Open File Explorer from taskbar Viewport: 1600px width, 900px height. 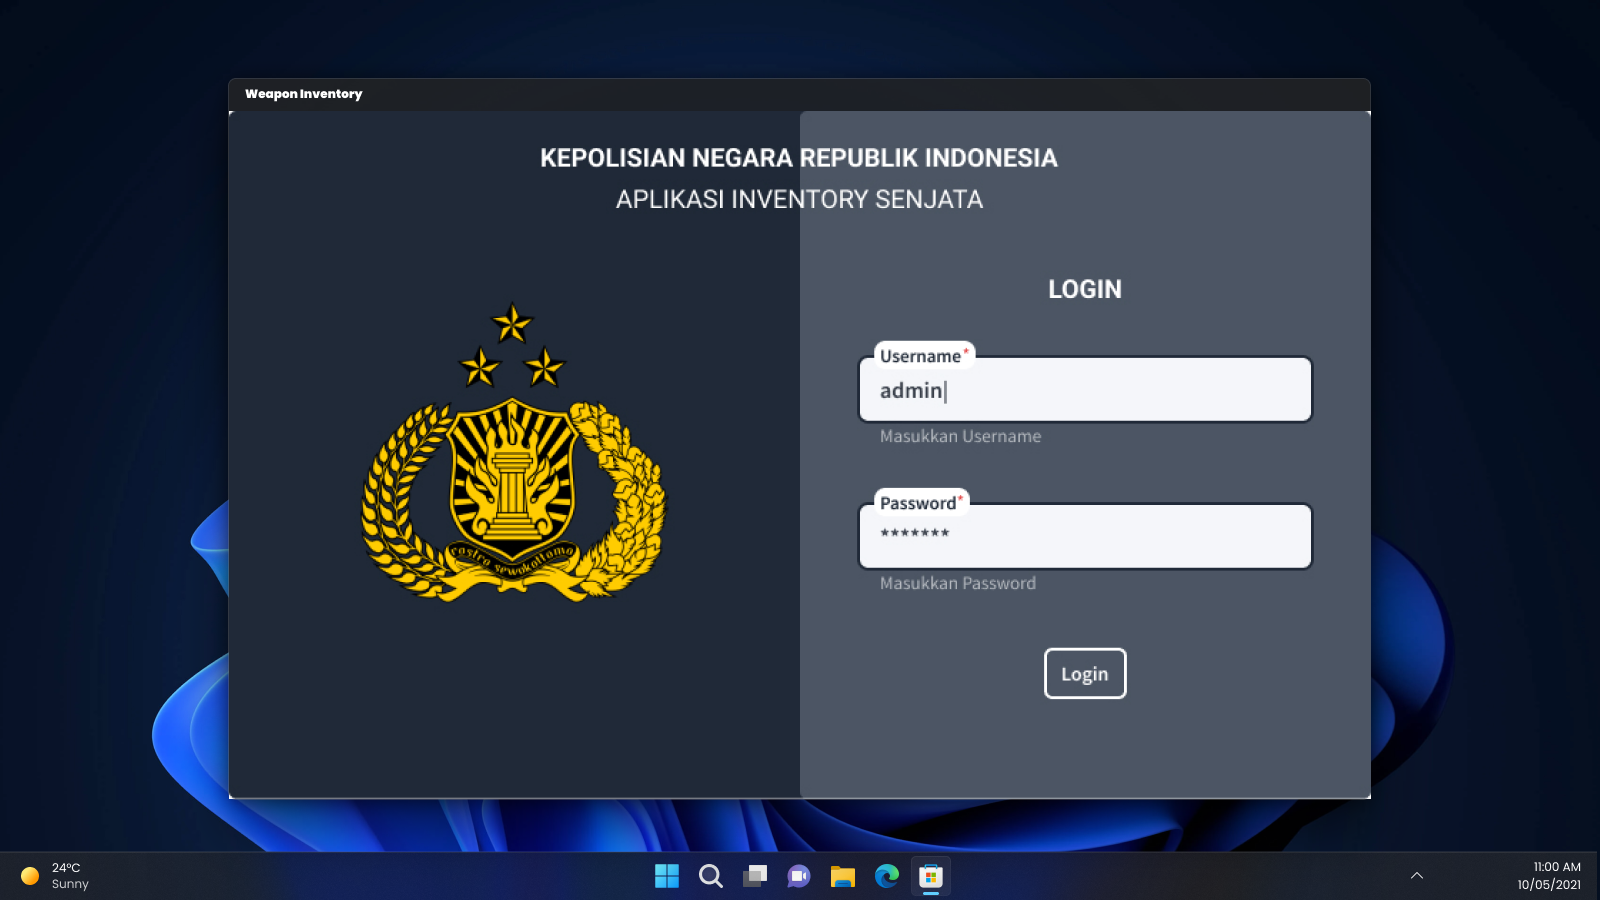point(843,876)
